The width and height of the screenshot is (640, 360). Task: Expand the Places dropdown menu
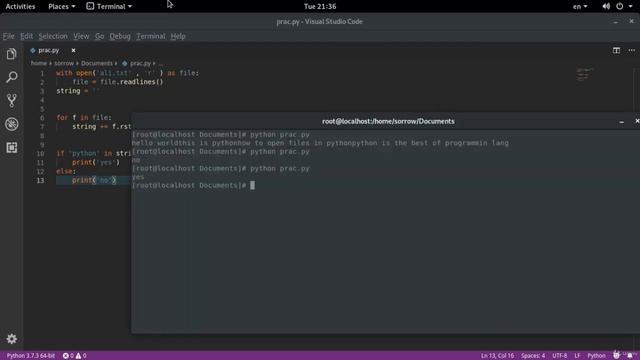click(x=62, y=6)
